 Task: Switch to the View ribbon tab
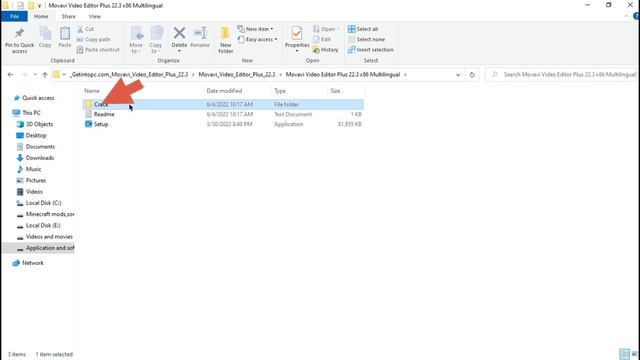coord(95,16)
